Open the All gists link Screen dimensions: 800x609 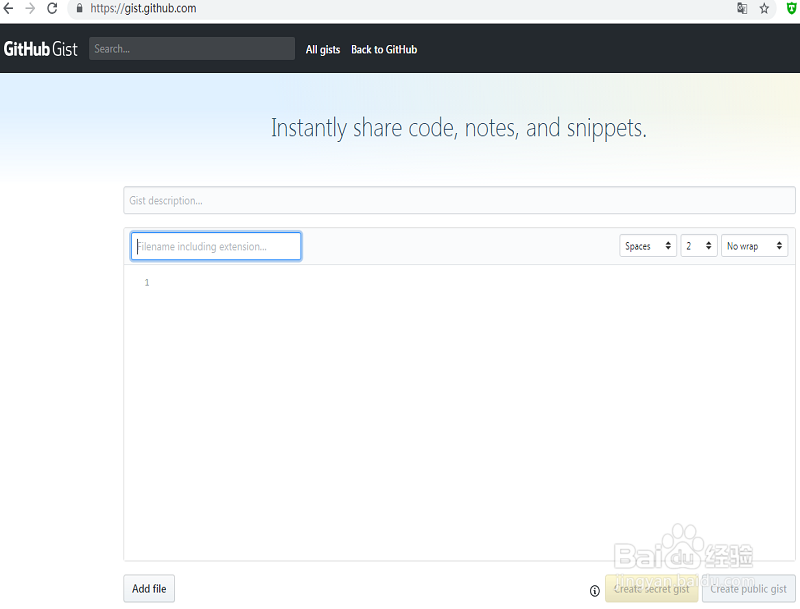323,49
